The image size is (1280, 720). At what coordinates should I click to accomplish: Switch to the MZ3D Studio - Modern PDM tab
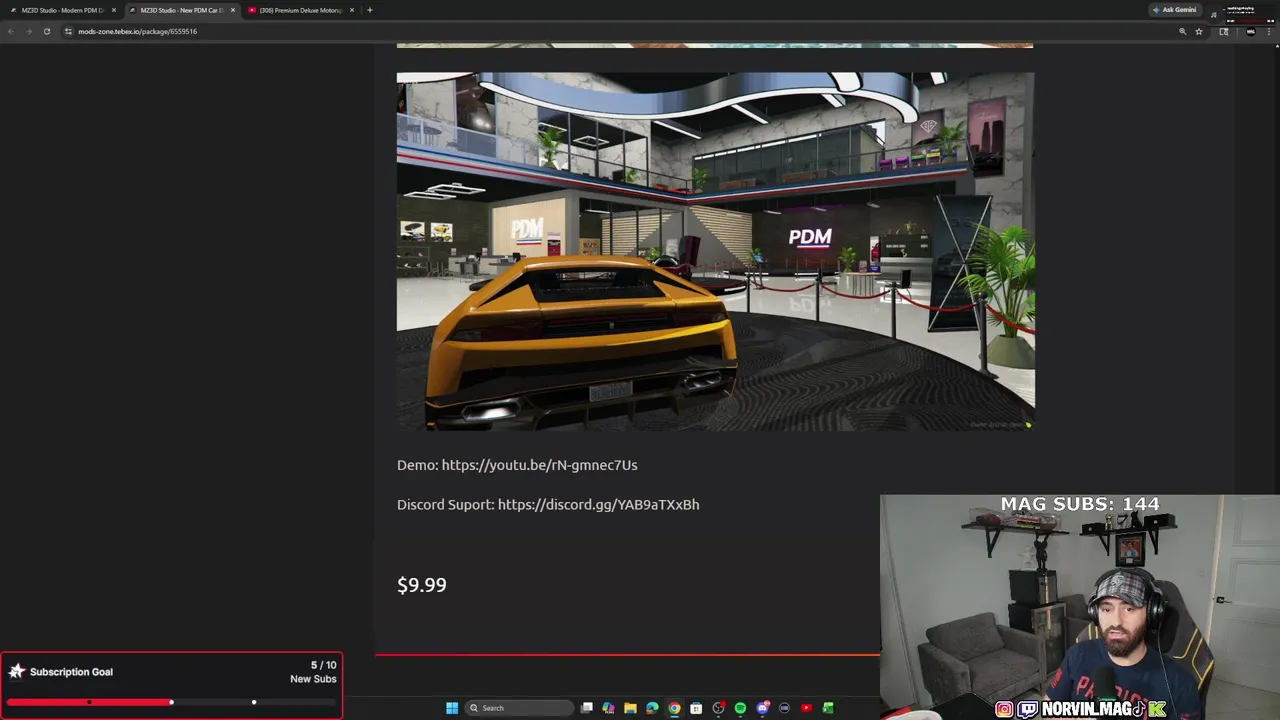[x=62, y=10]
